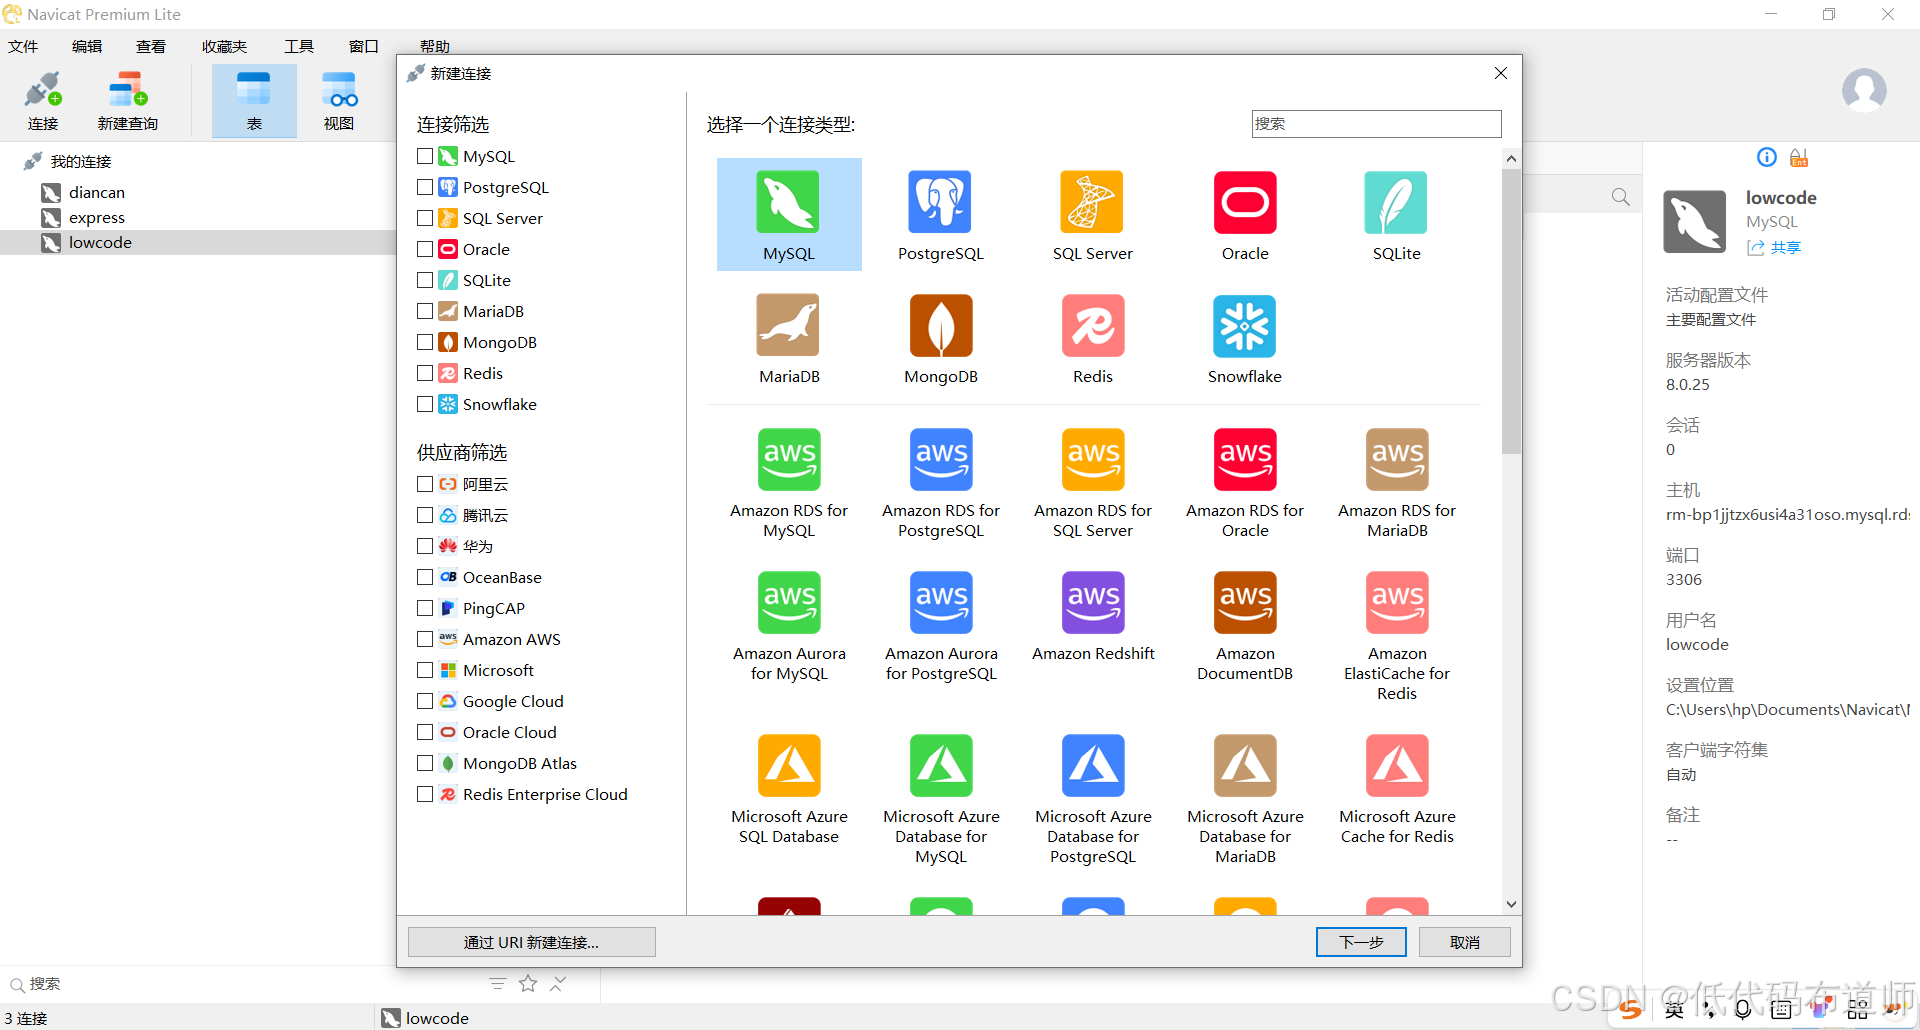Select Azure Database for MariaDB
The height and width of the screenshot is (1030, 1920).
tap(1244, 799)
